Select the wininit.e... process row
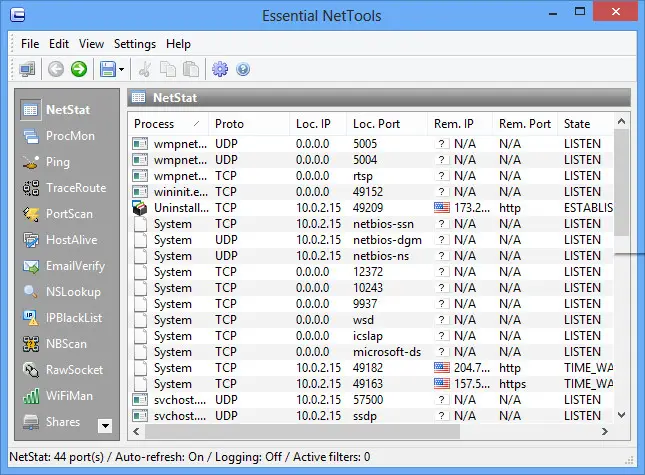Screen dimensions: 645x475 tap(371, 192)
